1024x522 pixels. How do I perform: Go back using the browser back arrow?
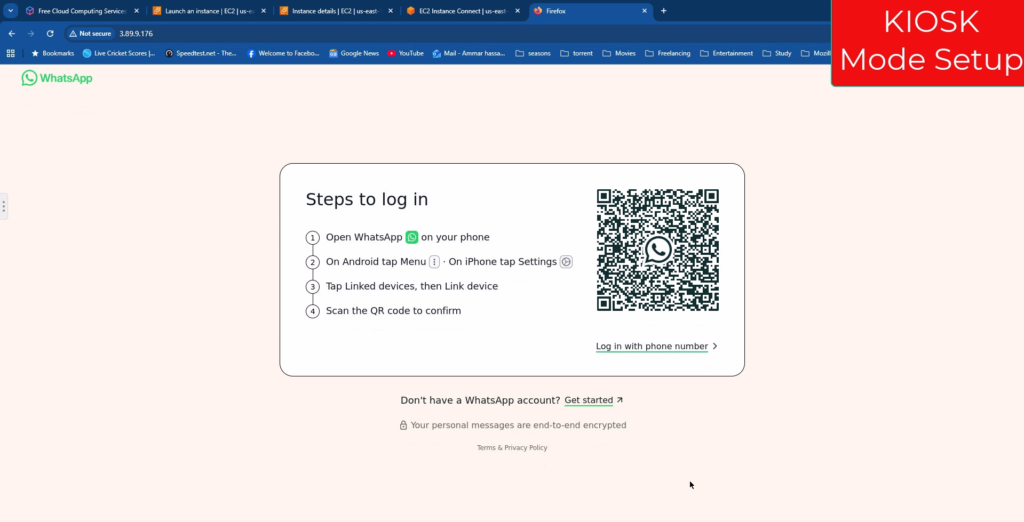coord(12,33)
